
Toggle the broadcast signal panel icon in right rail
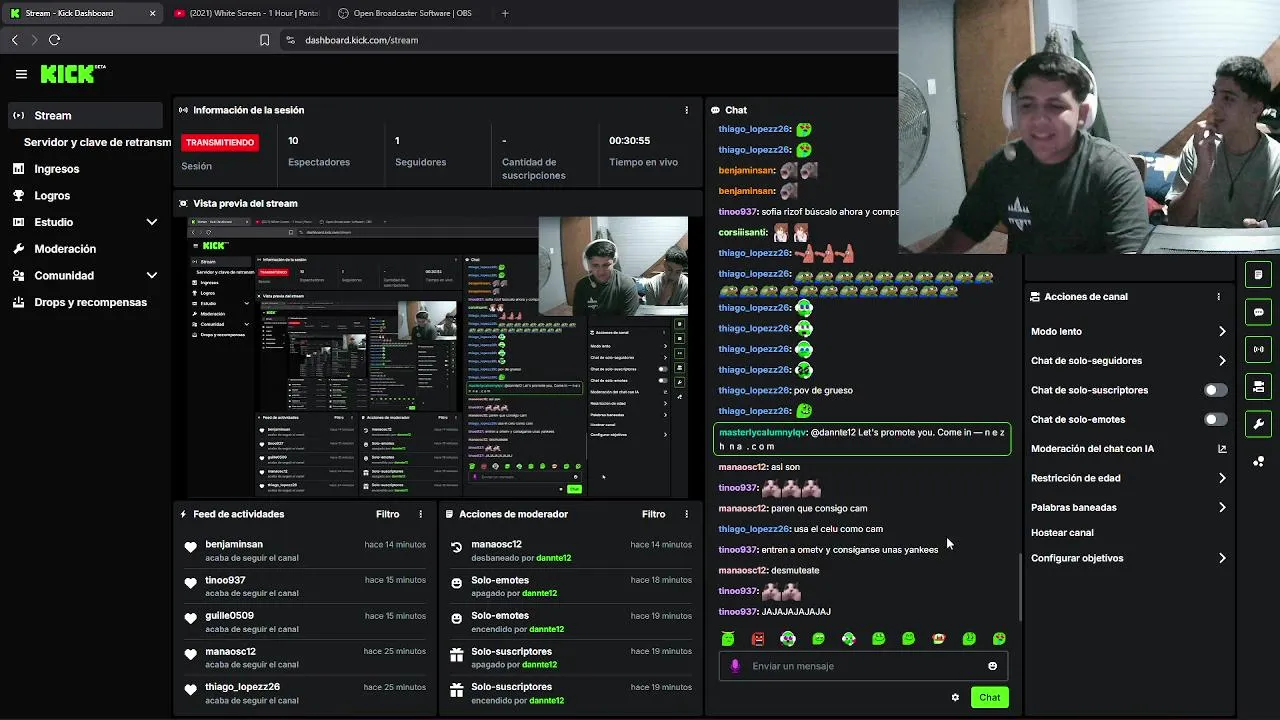coord(1258,349)
